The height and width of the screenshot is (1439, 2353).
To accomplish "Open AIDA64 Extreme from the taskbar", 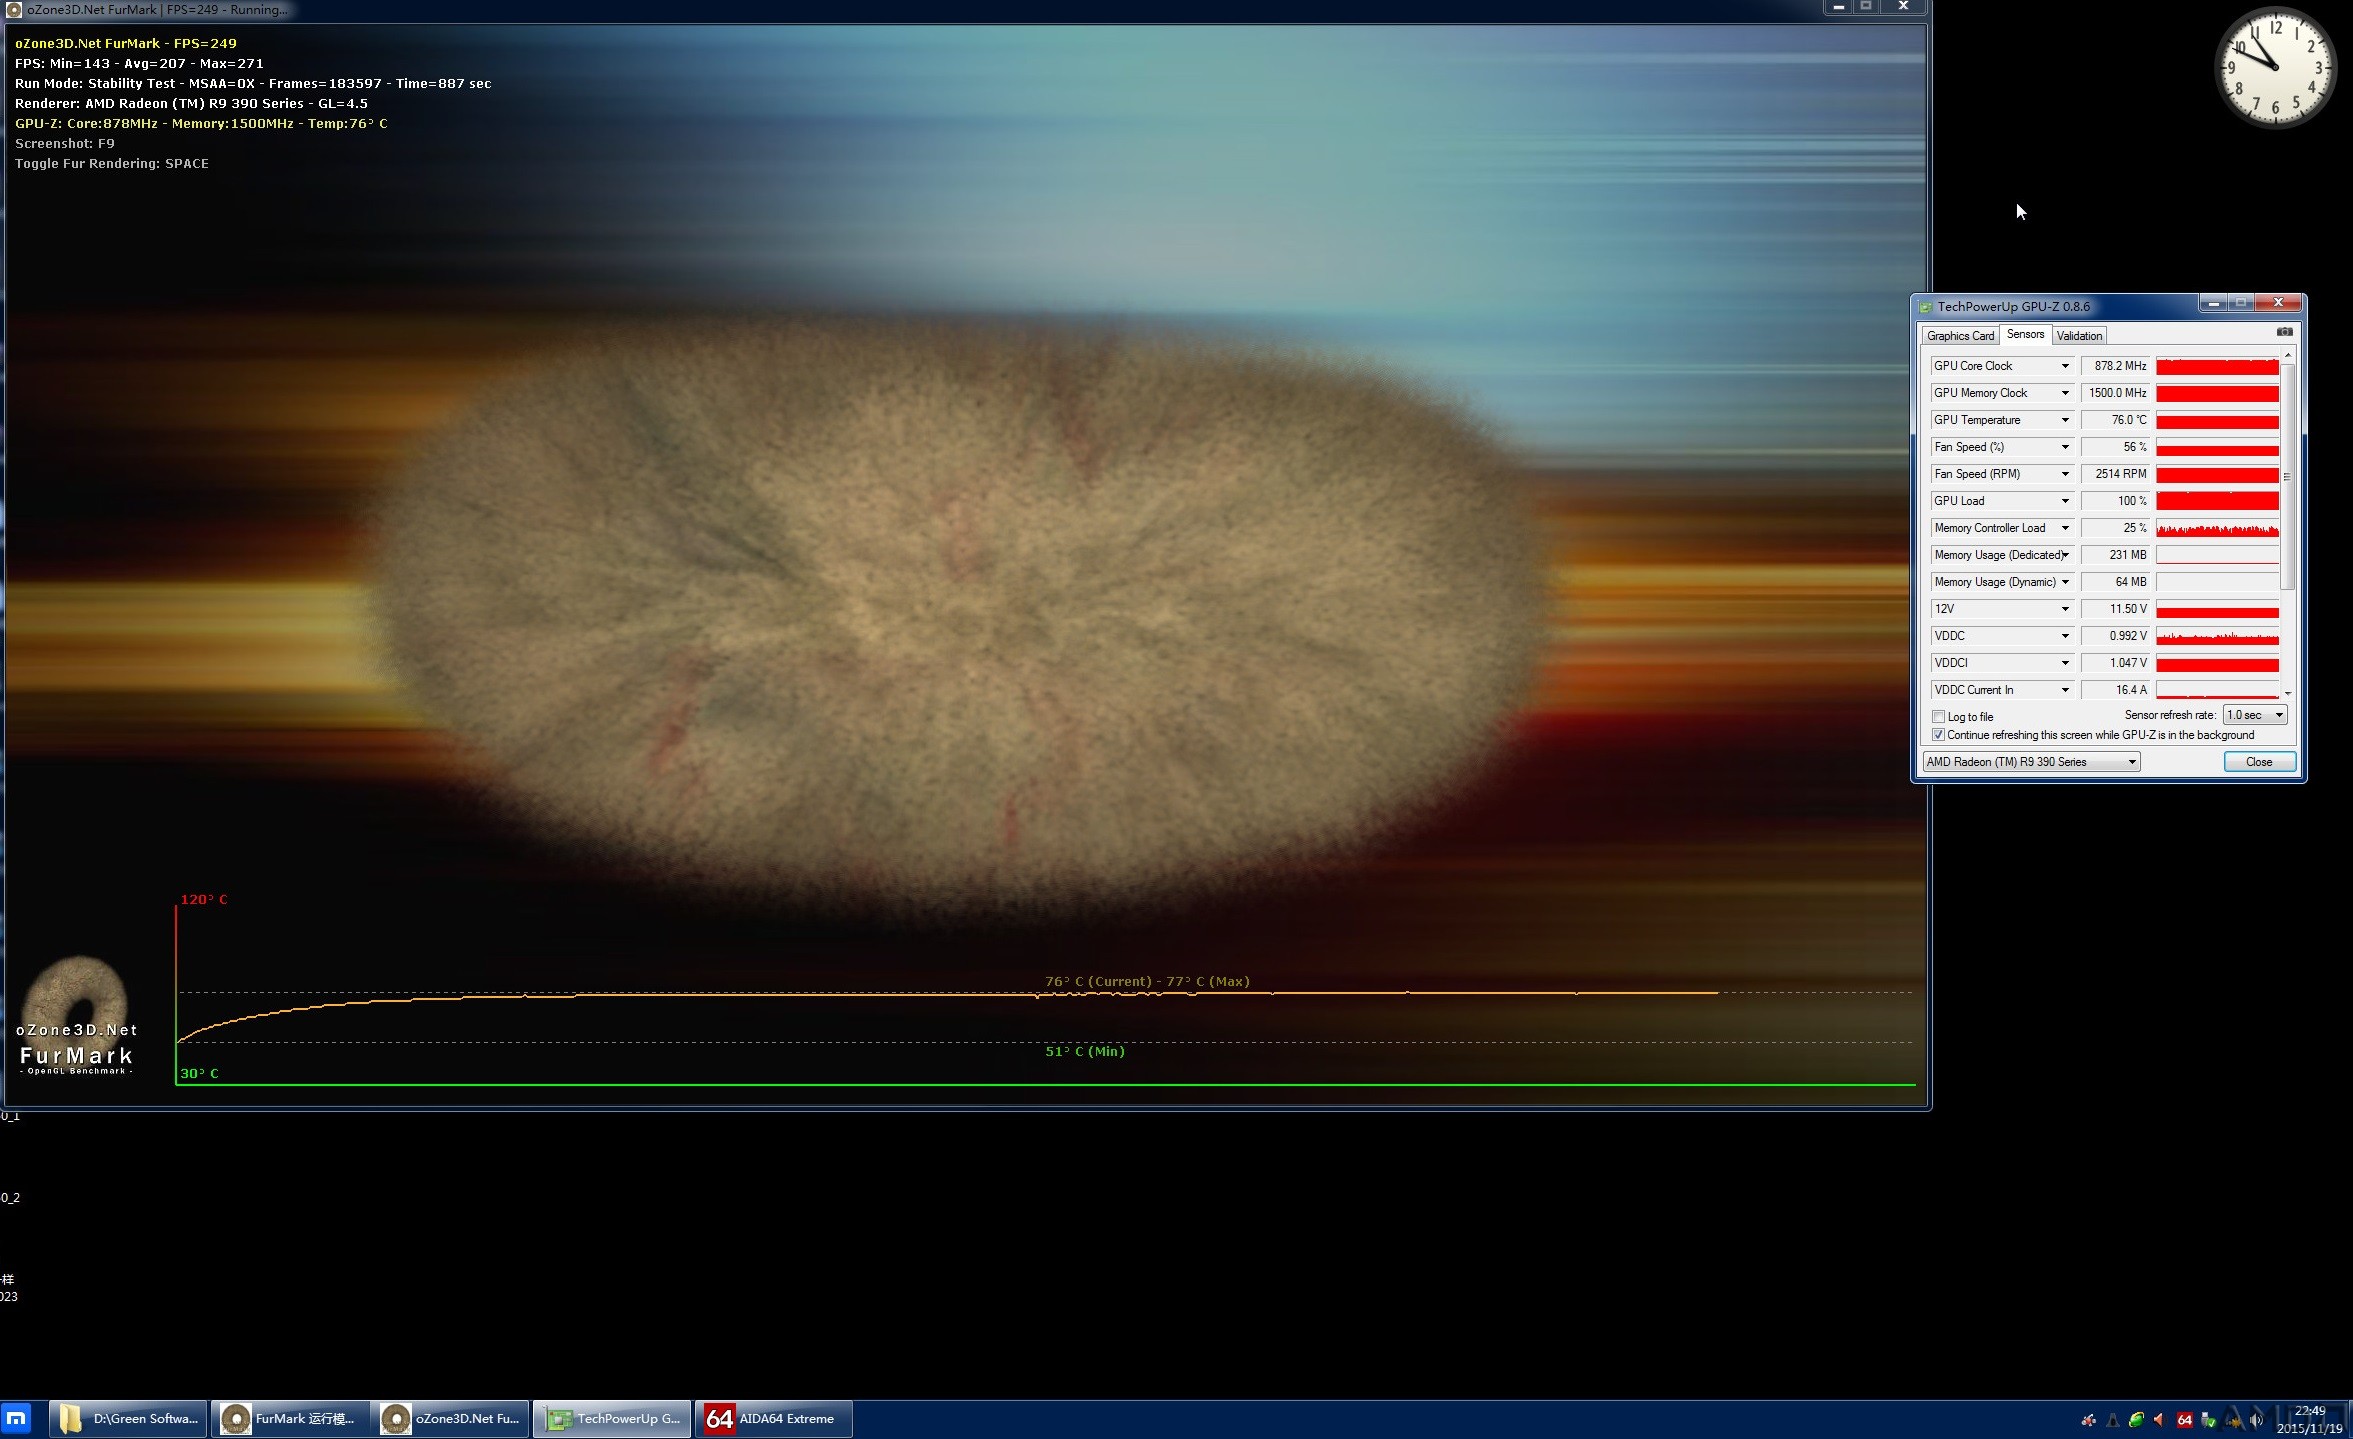I will click(x=773, y=1418).
